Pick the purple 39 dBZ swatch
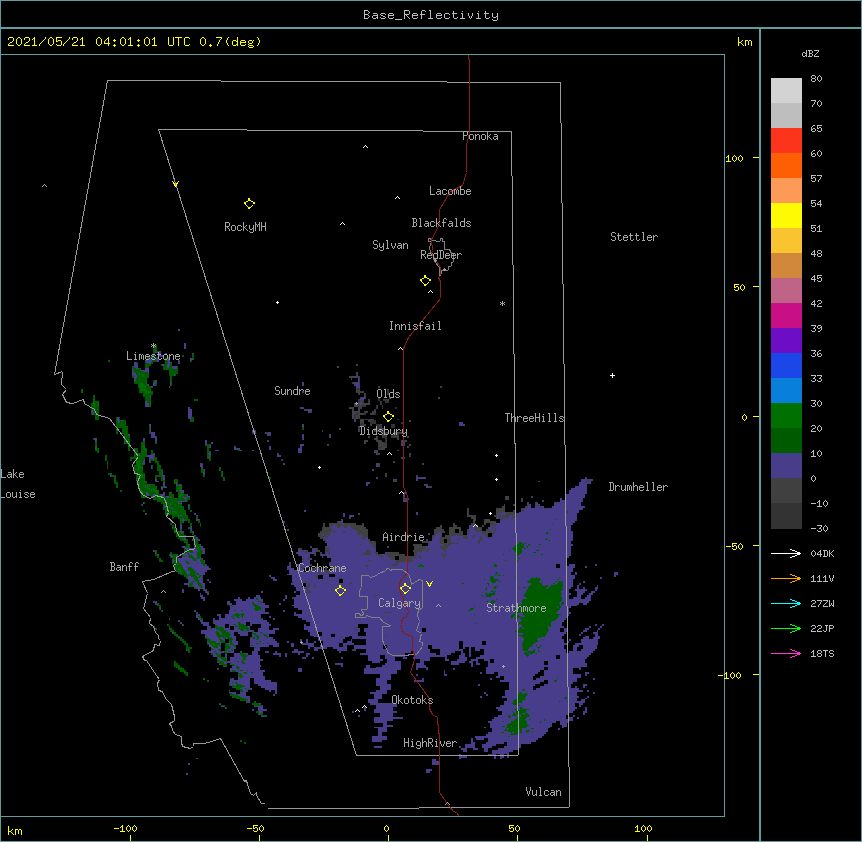The height and width of the screenshot is (842, 862). (x=786, y=341)
